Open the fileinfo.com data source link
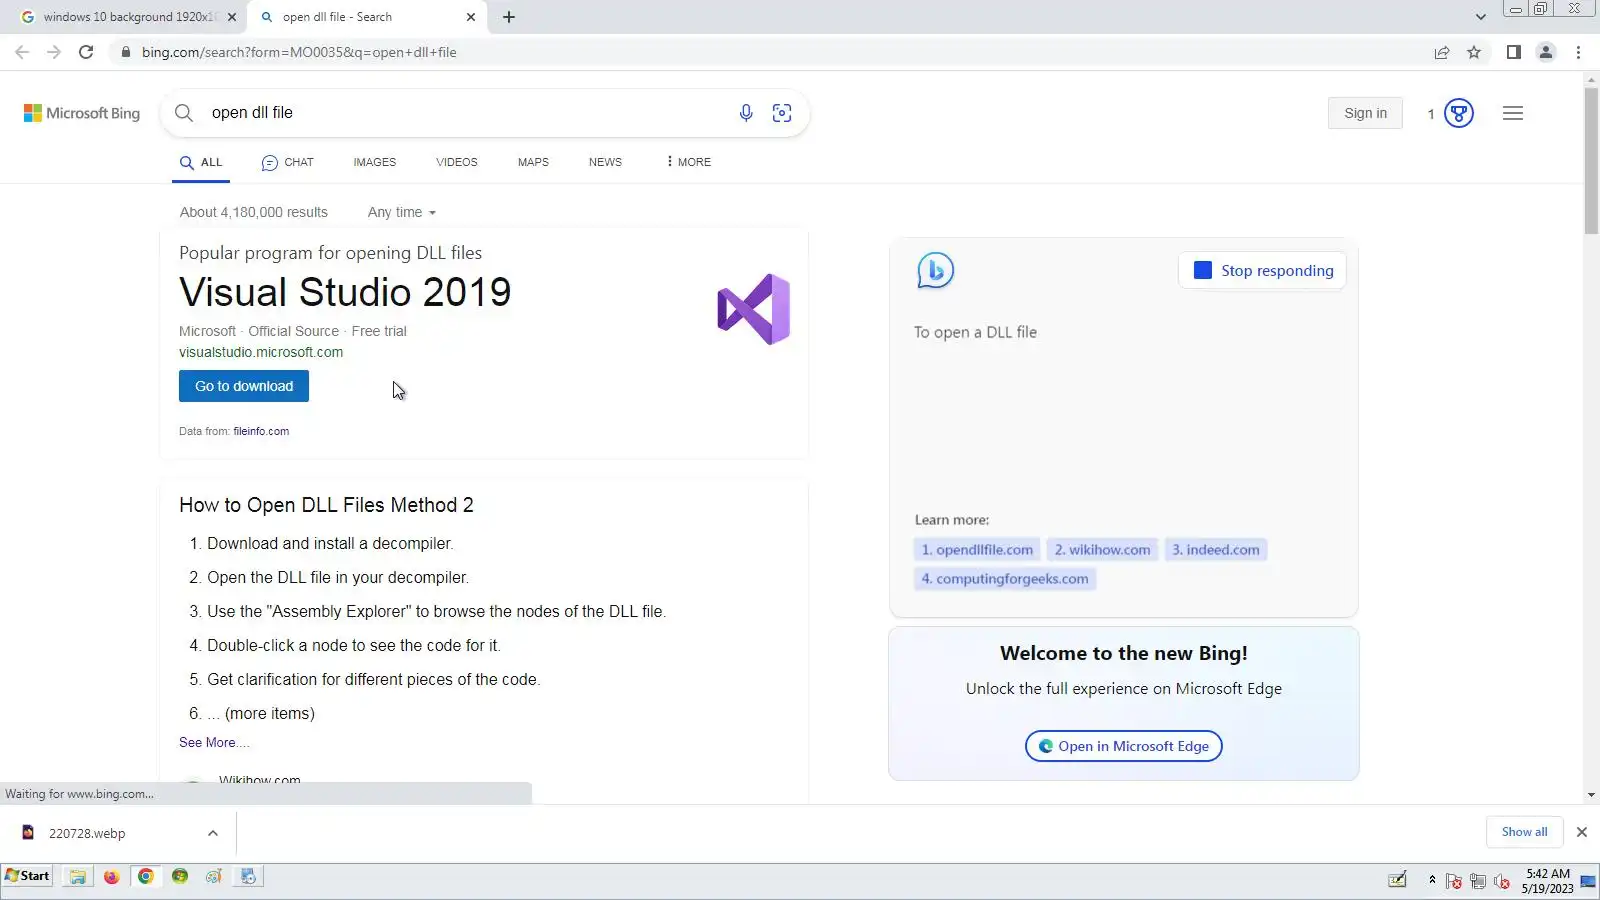1600x900 pixels. coord(261,432)
